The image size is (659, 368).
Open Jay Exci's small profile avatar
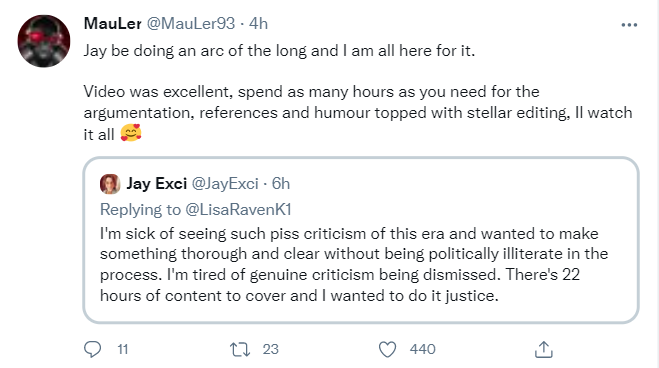click(110, 184)
